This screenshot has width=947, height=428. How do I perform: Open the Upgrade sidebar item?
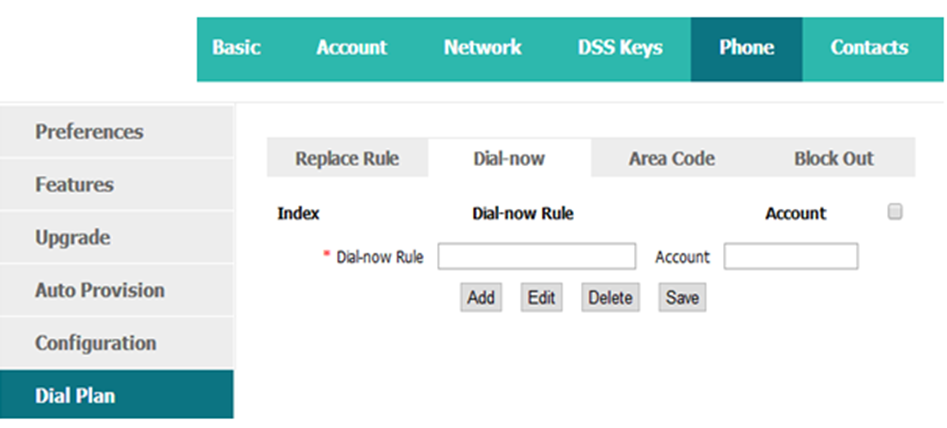(117, 237)
